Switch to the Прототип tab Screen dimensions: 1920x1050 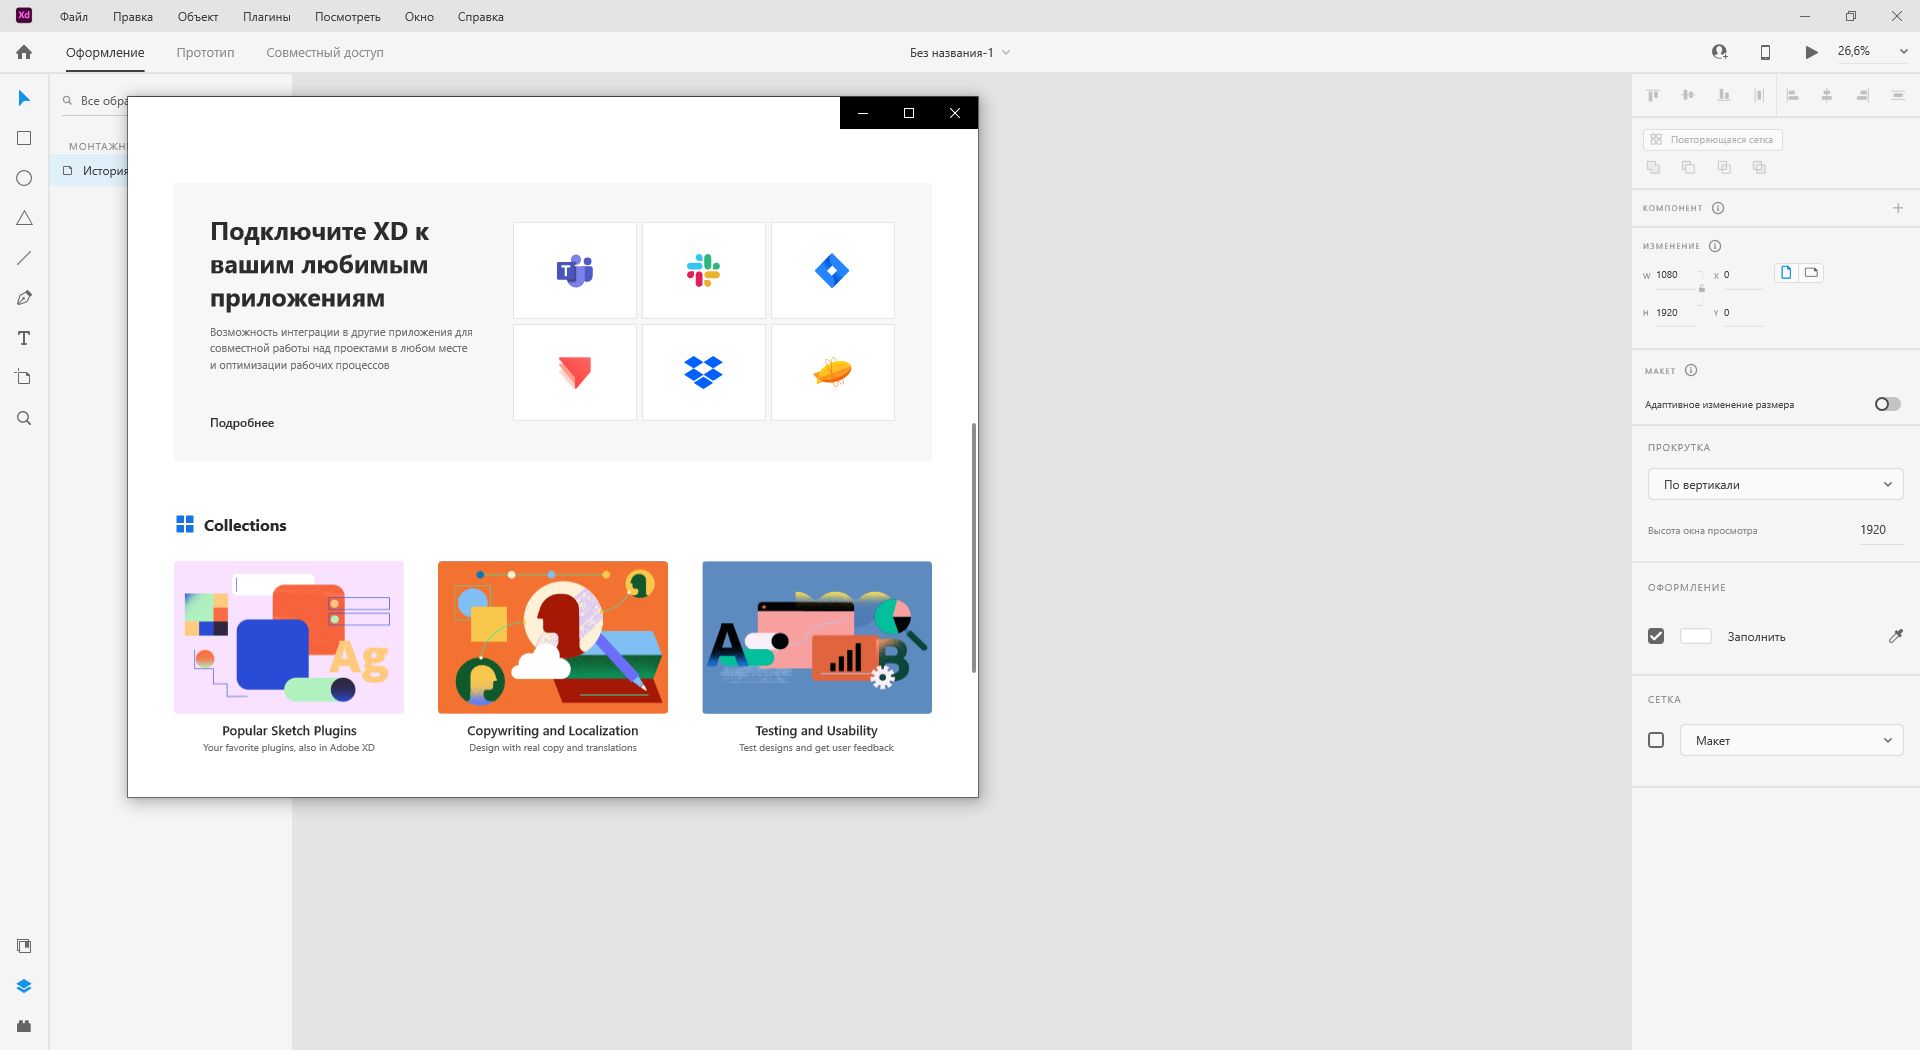pos(205,52)
